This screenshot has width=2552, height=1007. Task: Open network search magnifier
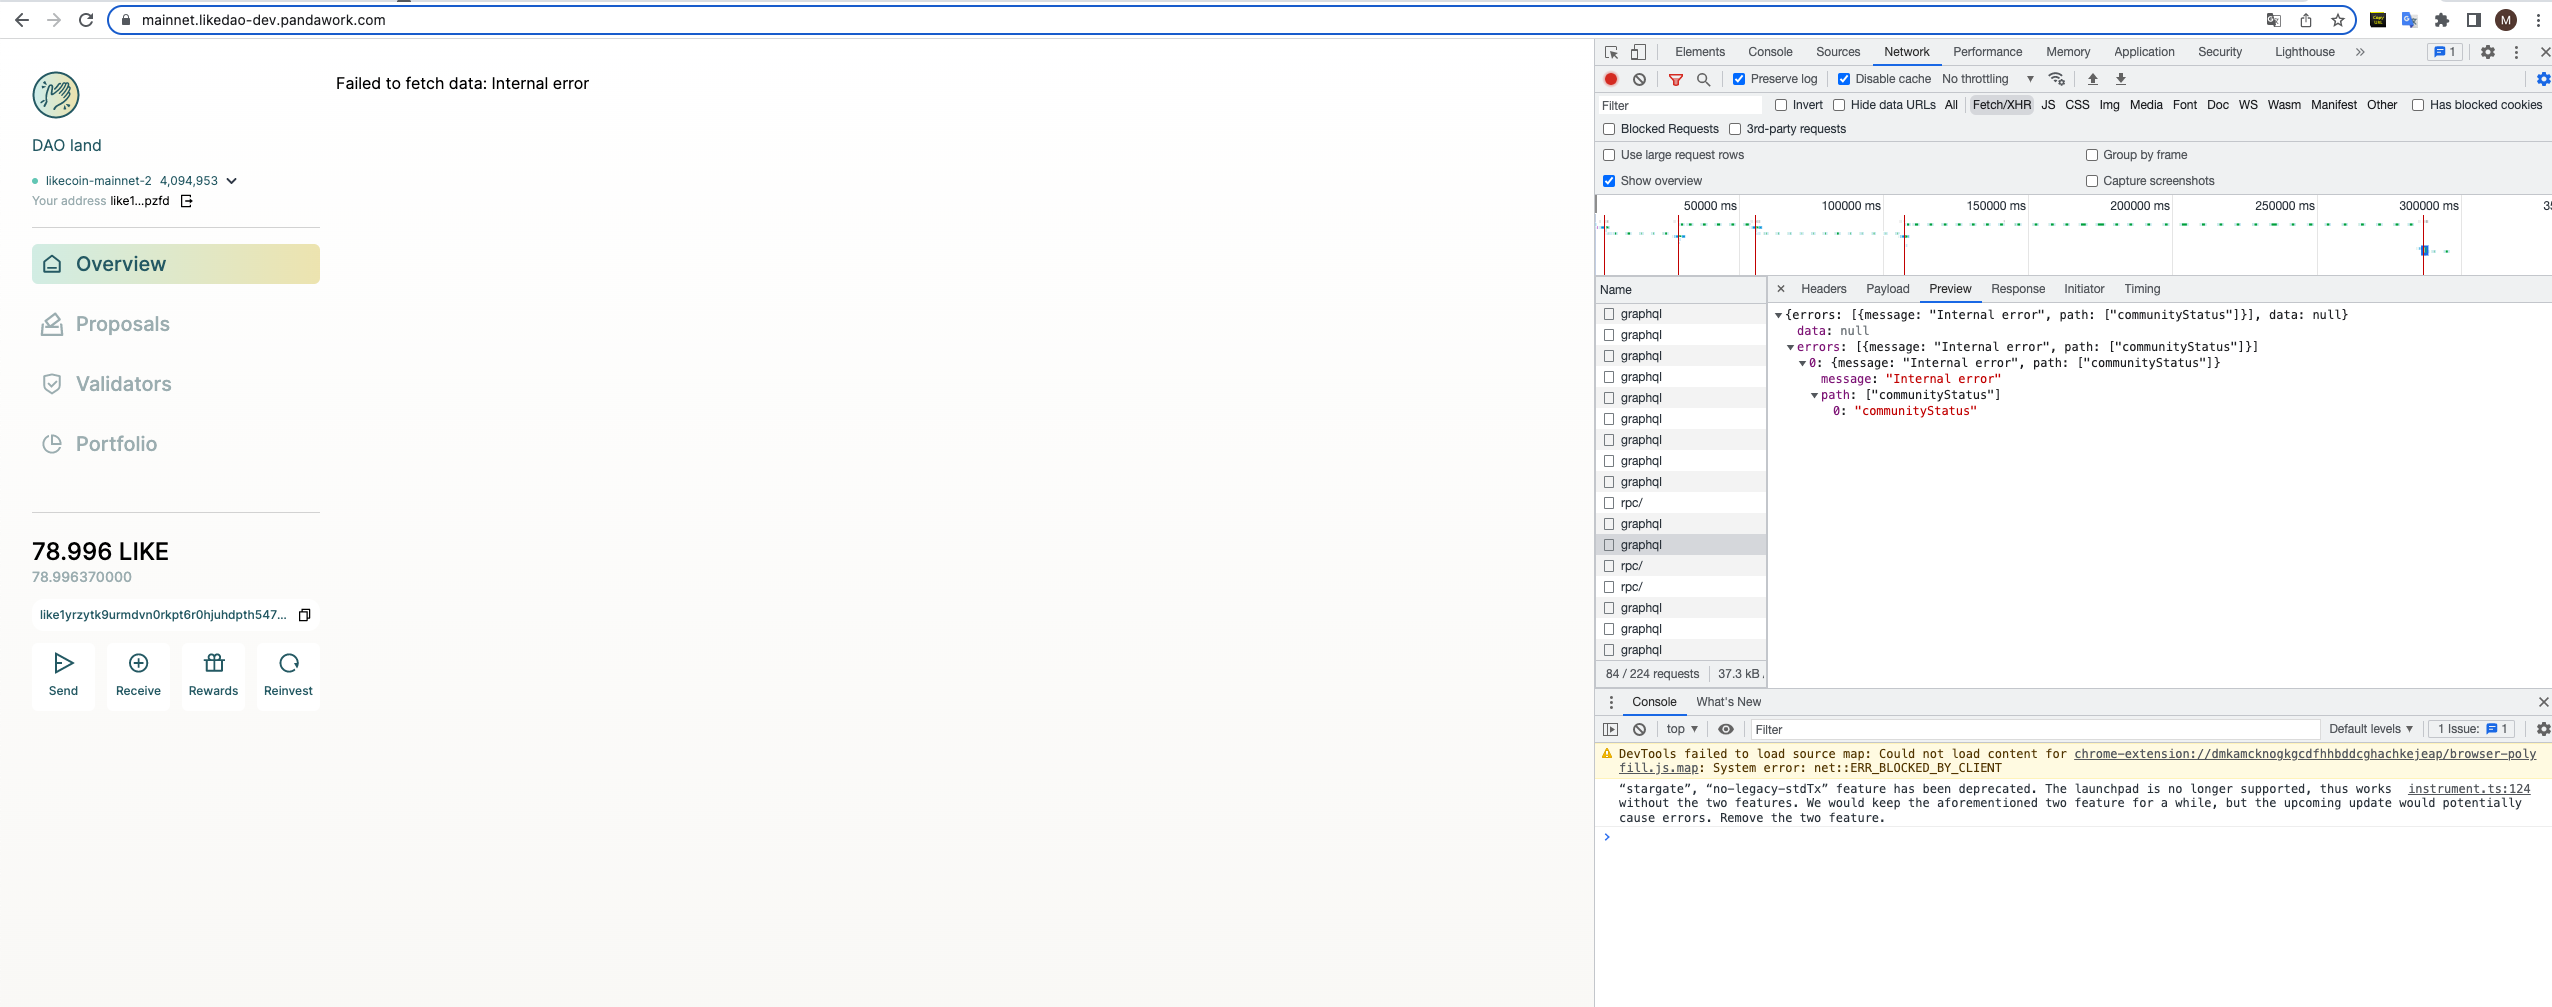pos(1703,79)
